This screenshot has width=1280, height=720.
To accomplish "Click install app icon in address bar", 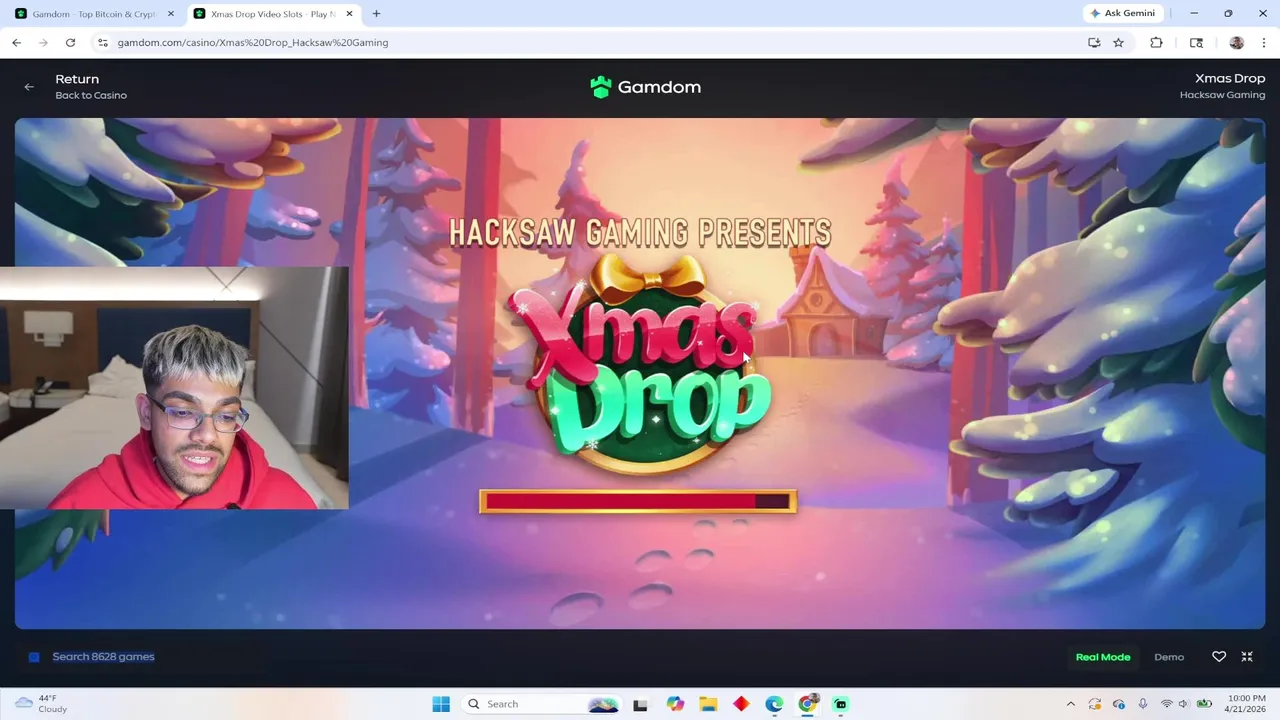I will click(x=1094, y=42).
